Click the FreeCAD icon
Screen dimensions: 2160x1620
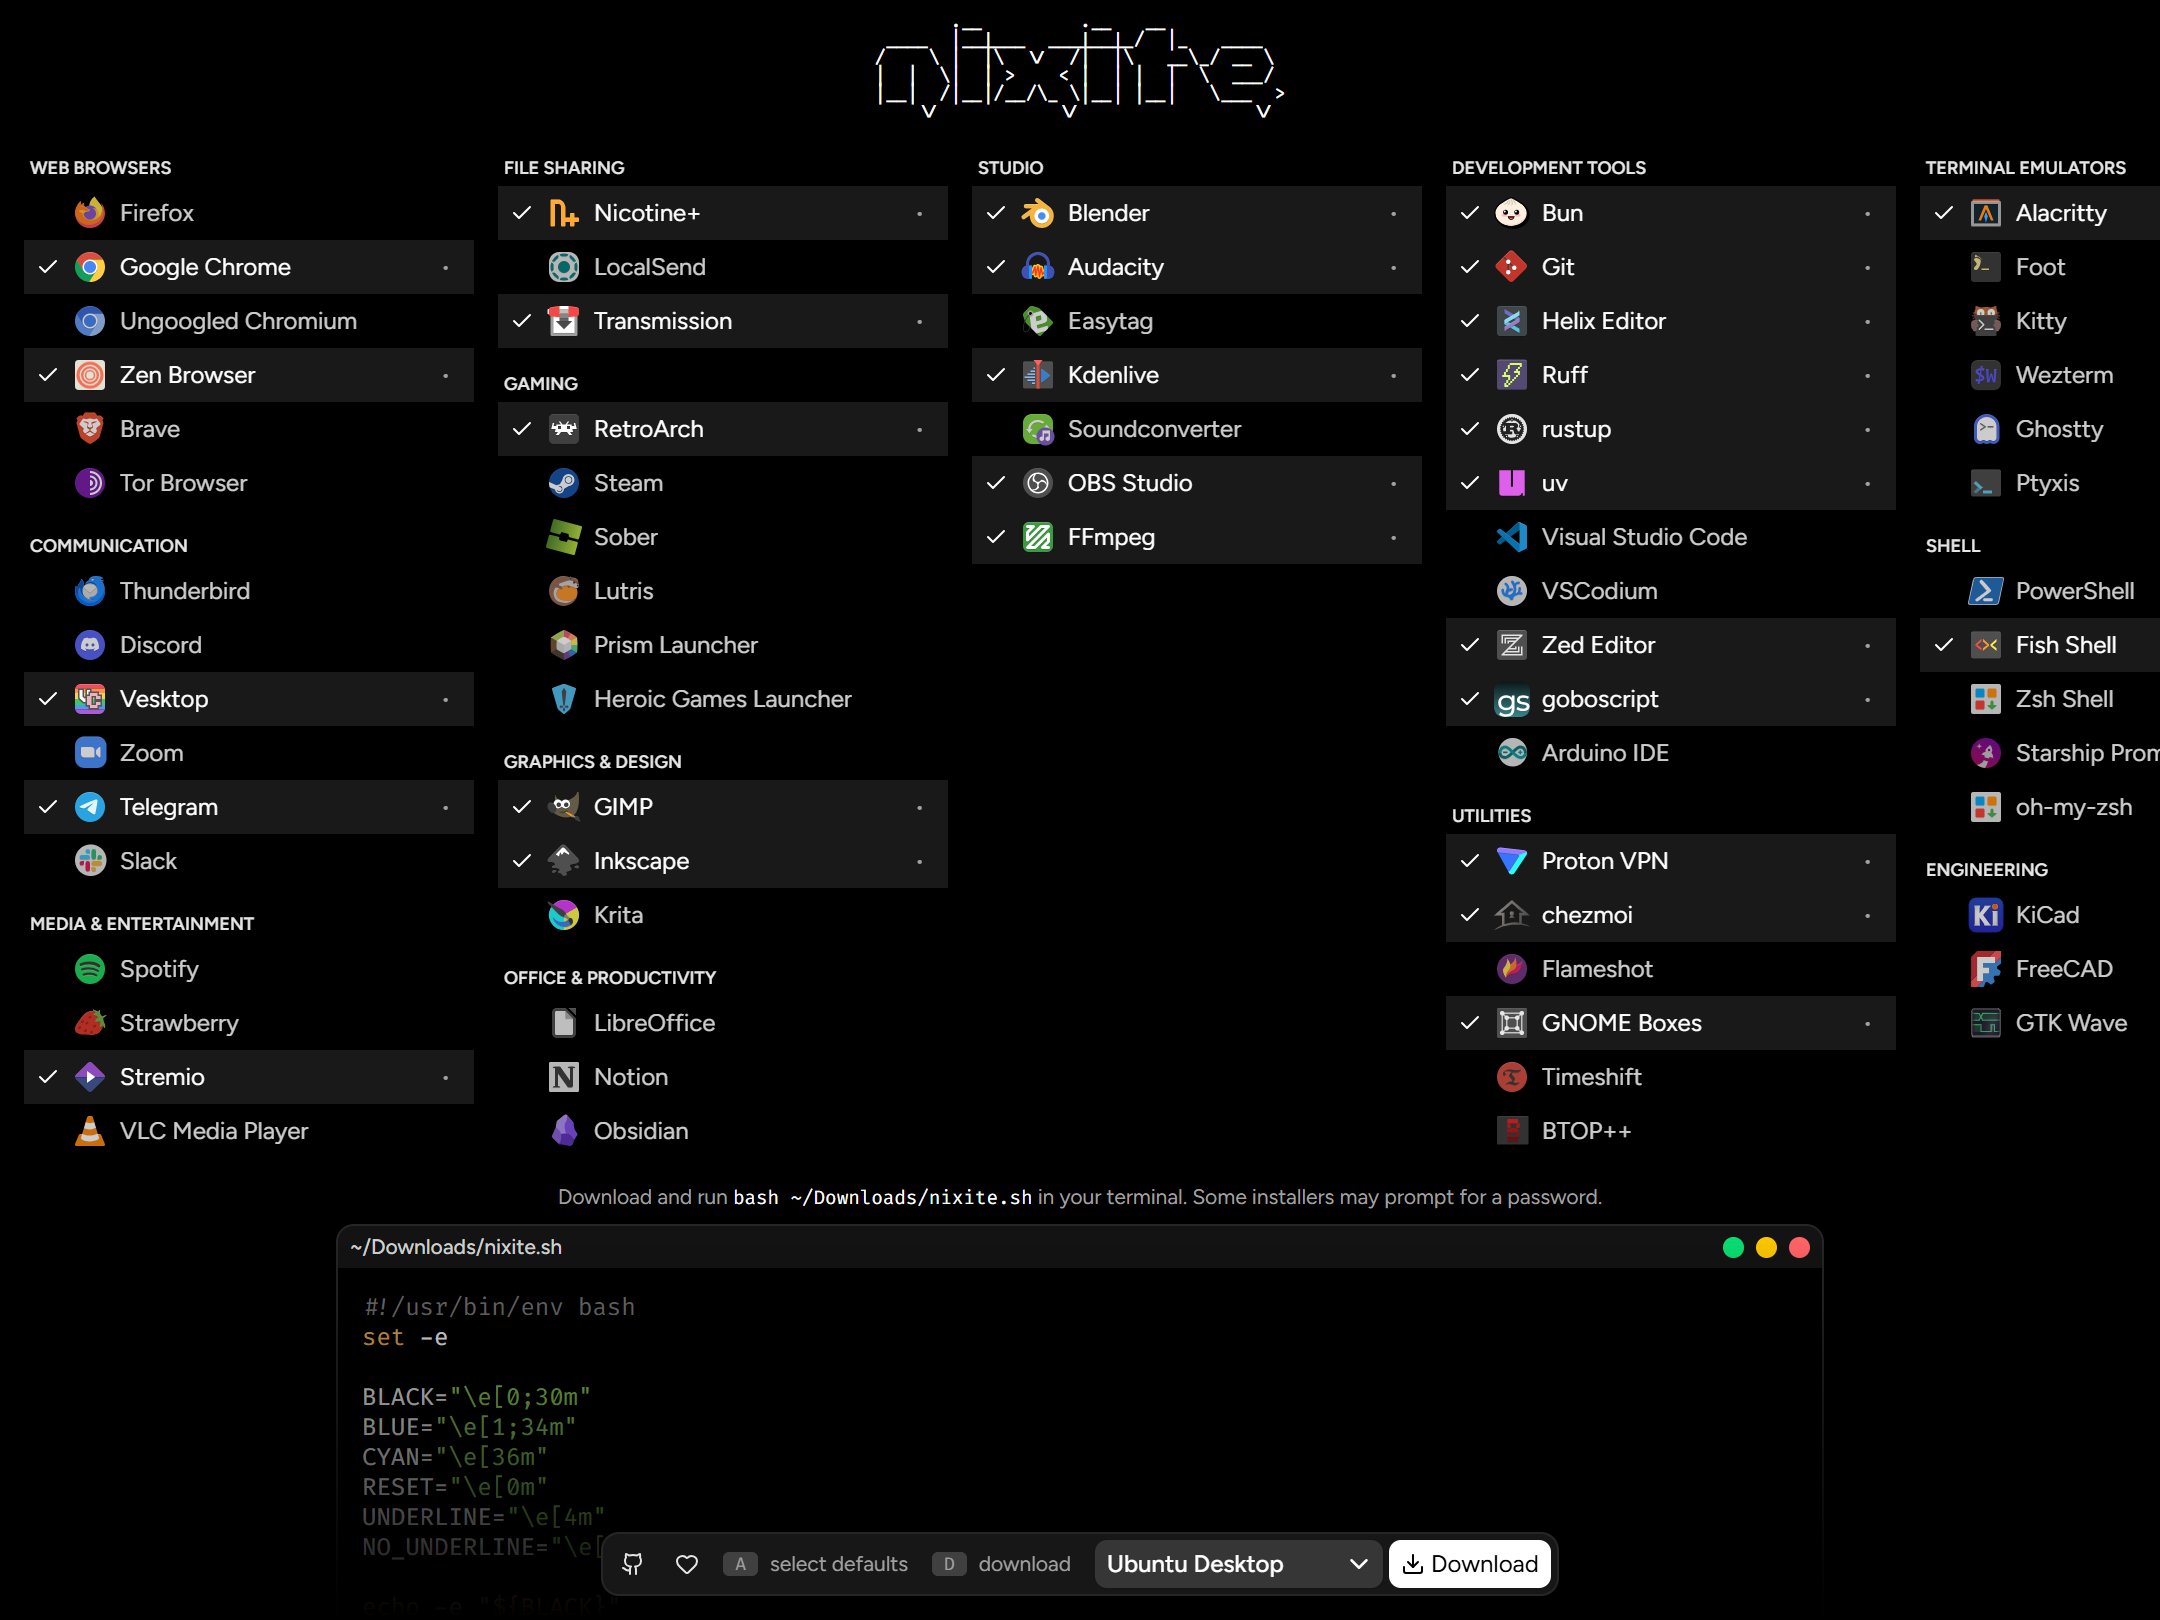[1986, 969]
